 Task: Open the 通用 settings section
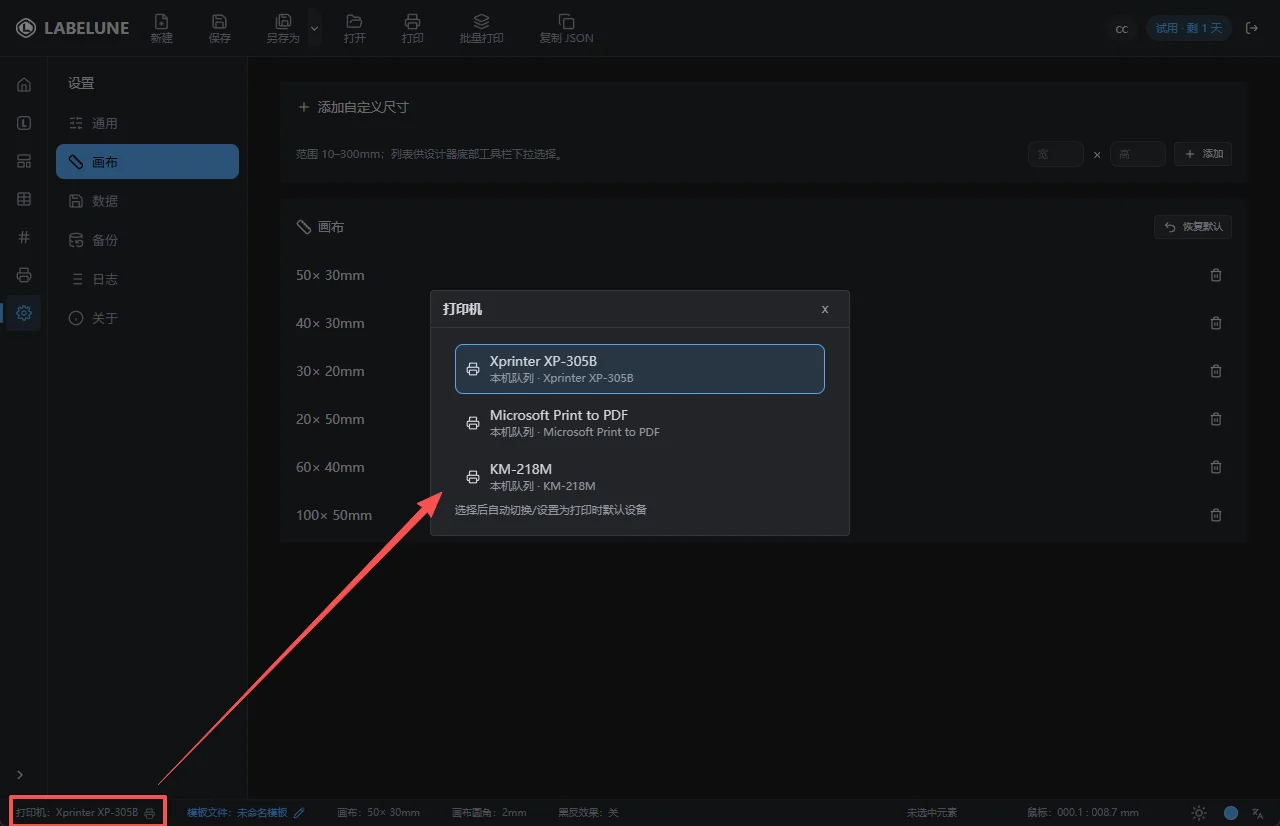(147, 123)
